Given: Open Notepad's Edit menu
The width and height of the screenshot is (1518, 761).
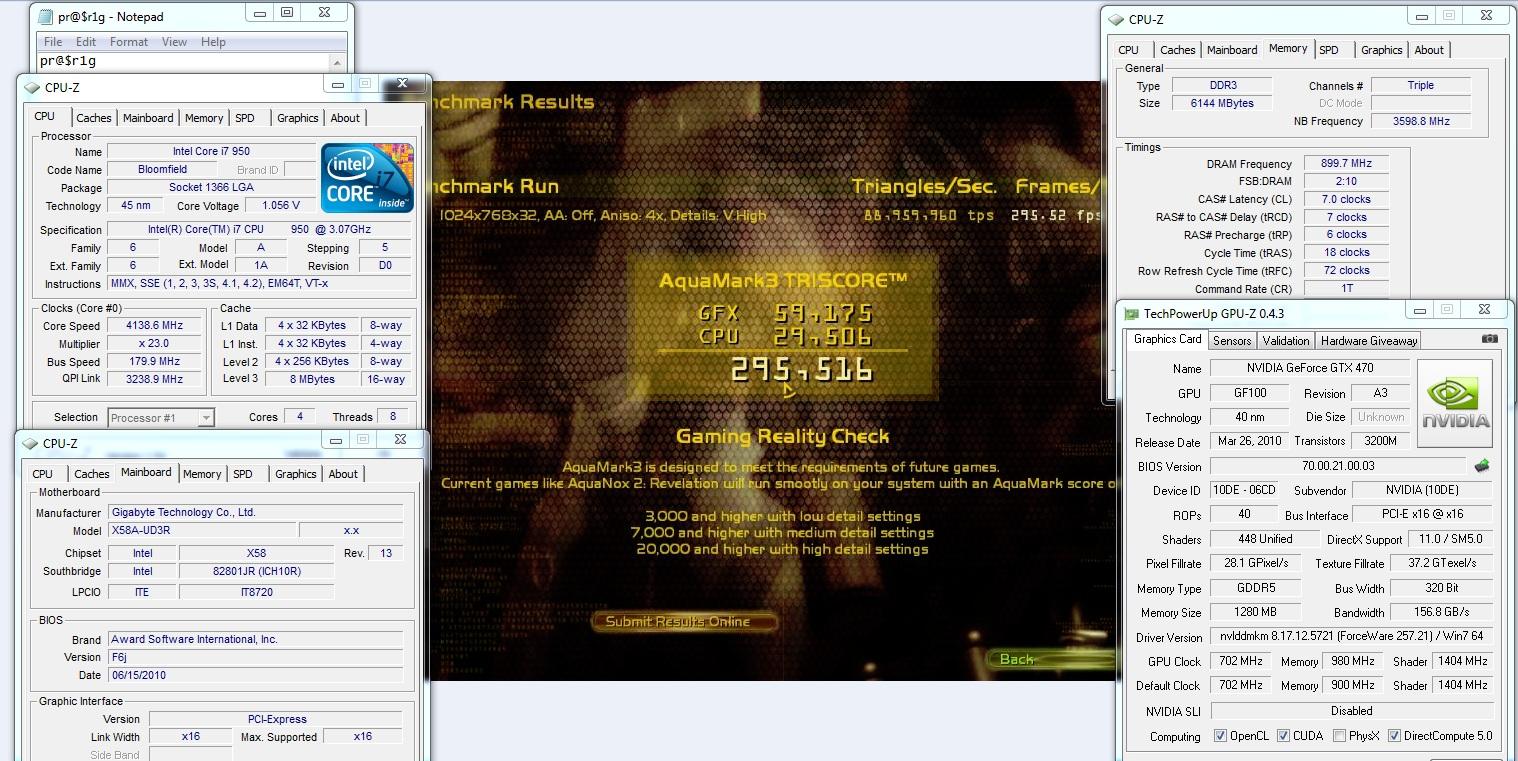Looking at the screenshot, I should tap(86, 42).
